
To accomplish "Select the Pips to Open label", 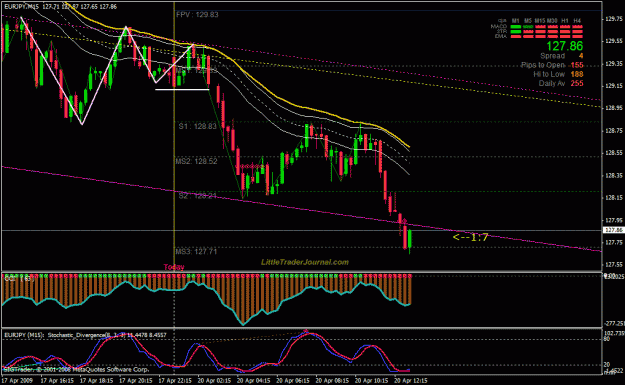I will point(543,65).
